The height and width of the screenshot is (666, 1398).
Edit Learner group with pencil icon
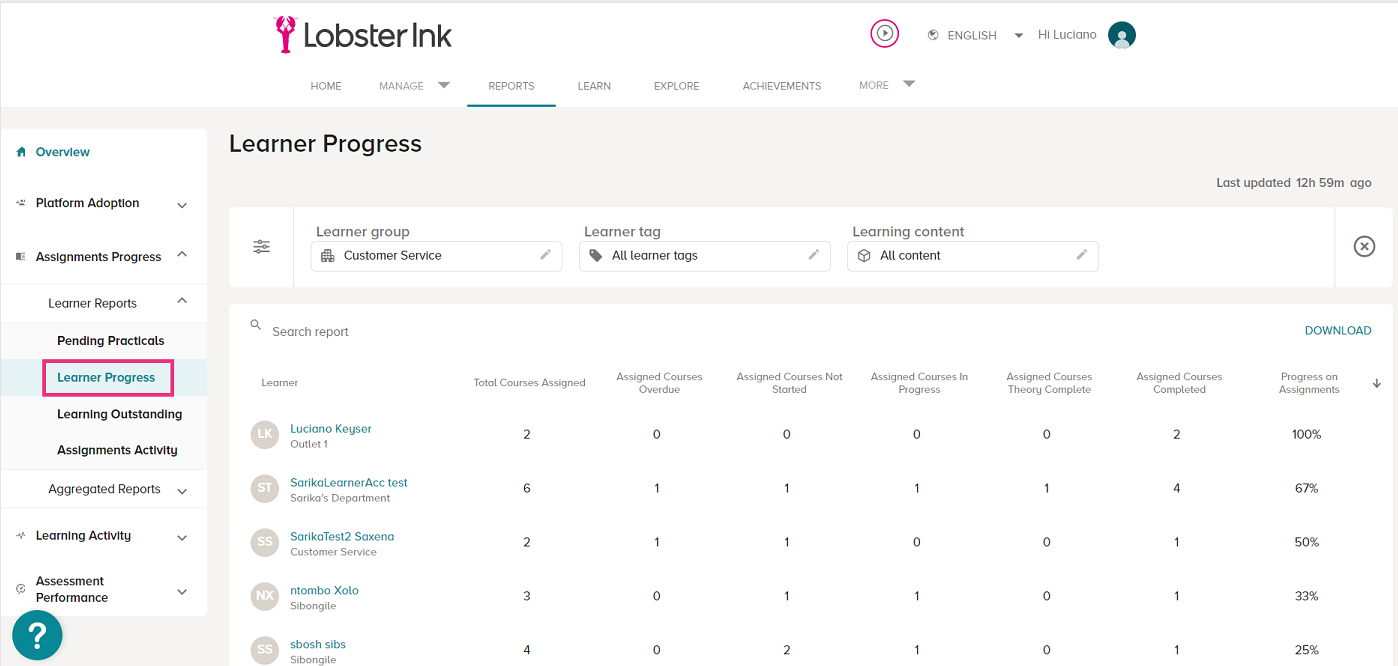tap(545, 255)
